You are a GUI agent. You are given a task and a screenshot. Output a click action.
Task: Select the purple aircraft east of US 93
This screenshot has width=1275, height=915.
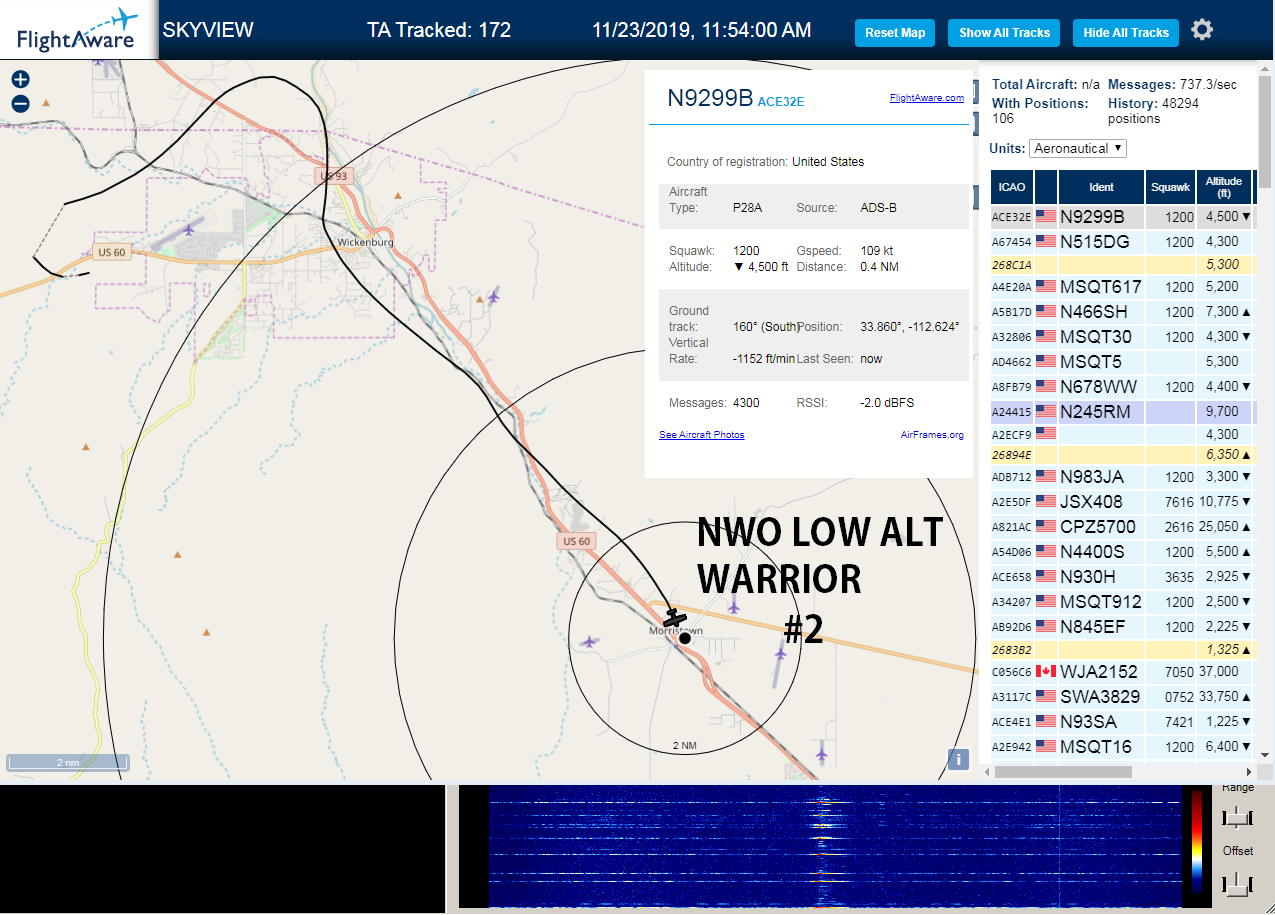(x=492, y=296)
